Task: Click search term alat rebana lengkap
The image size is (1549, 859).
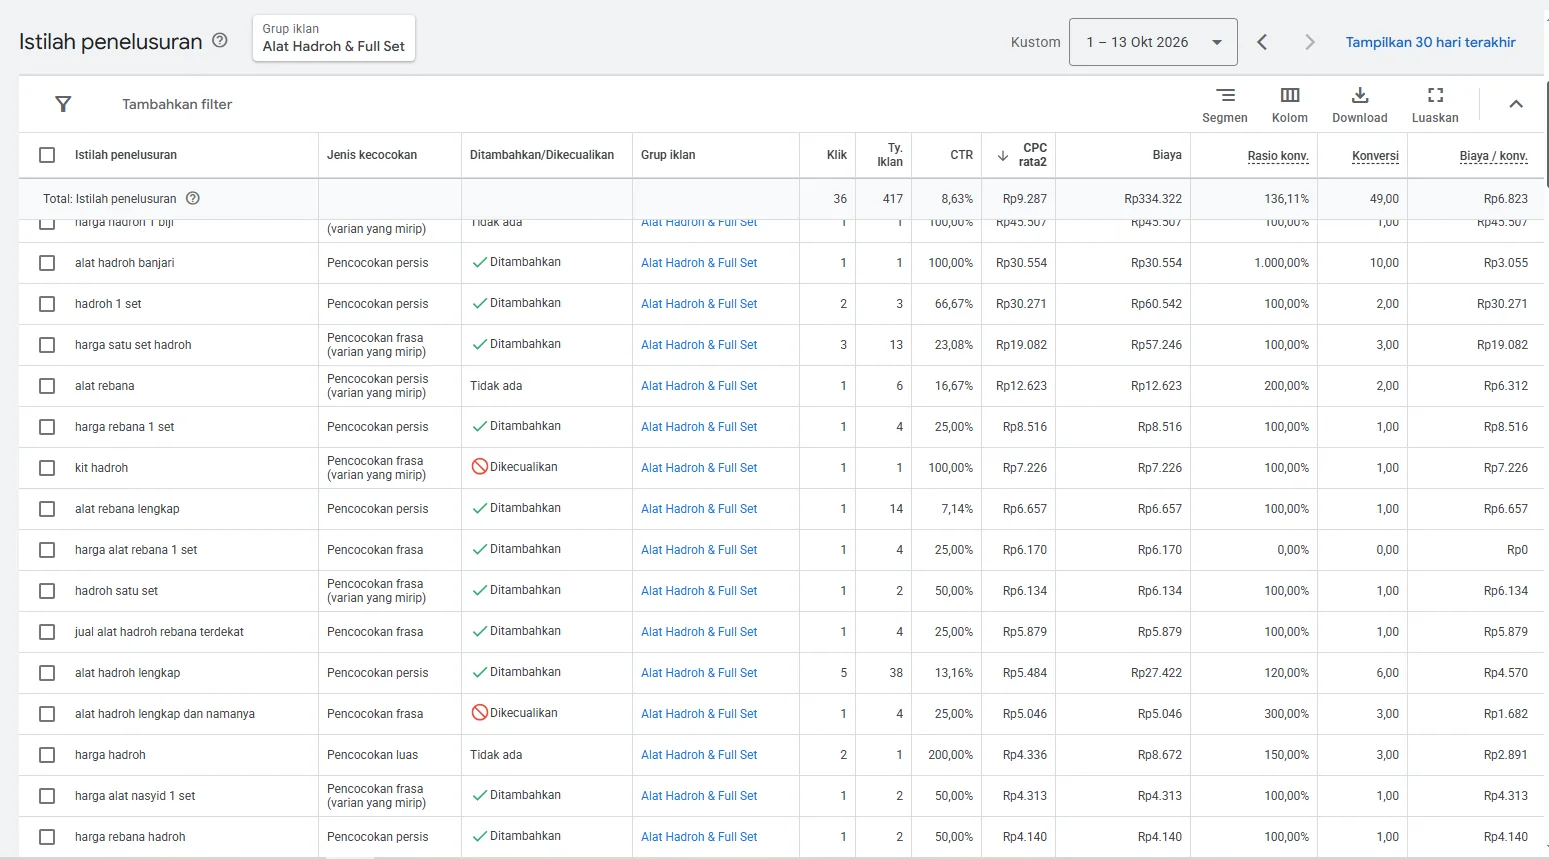Action: [127, 509]
